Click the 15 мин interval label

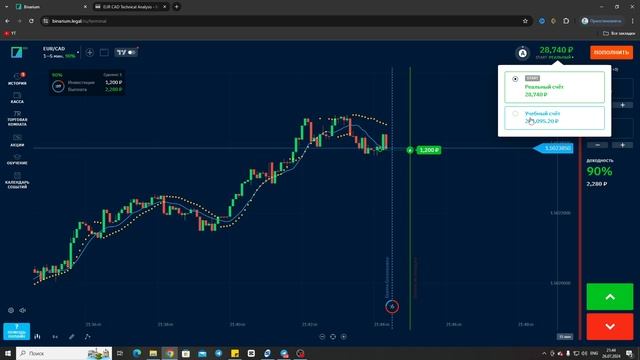(565, 337)
